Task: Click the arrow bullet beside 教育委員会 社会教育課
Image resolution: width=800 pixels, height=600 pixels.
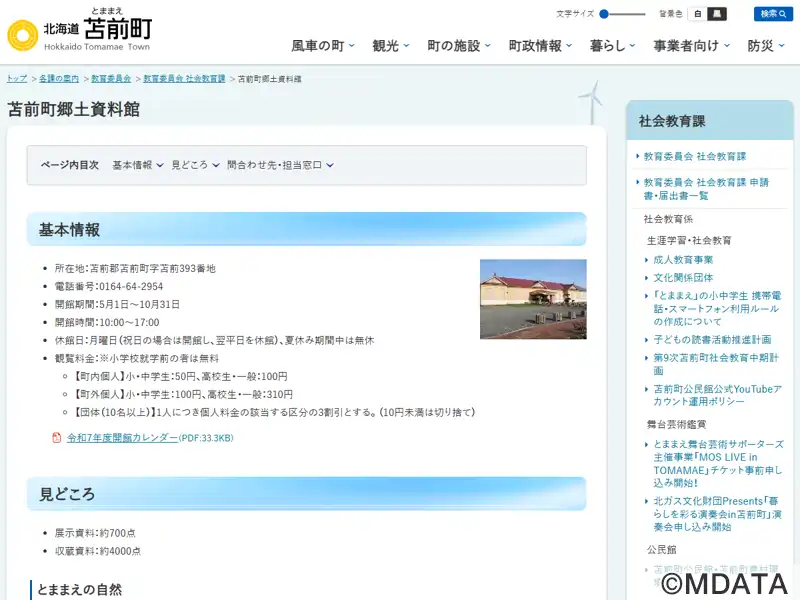Action: pyautogui.click(x=638, y=157)
